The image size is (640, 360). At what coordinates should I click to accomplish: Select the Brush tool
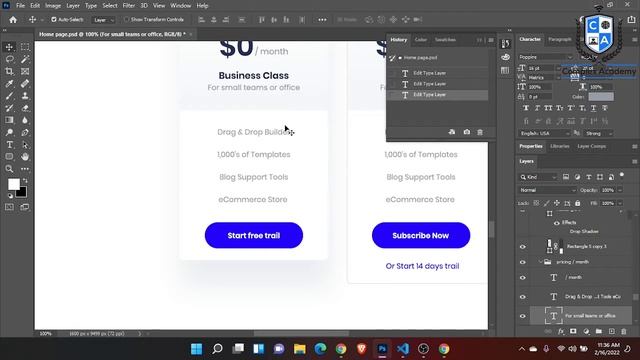tap(9, 96)
